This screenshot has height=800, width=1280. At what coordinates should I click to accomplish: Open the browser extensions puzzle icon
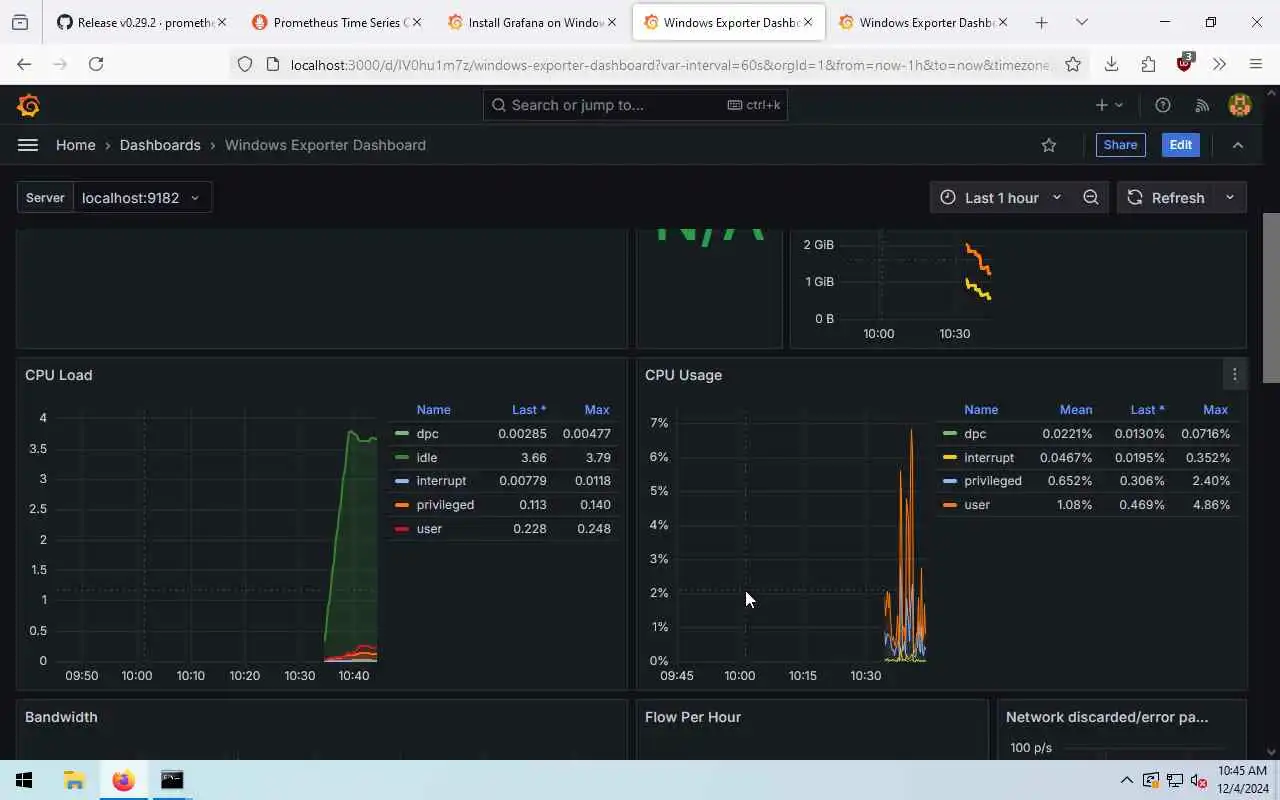(1148, 64)
